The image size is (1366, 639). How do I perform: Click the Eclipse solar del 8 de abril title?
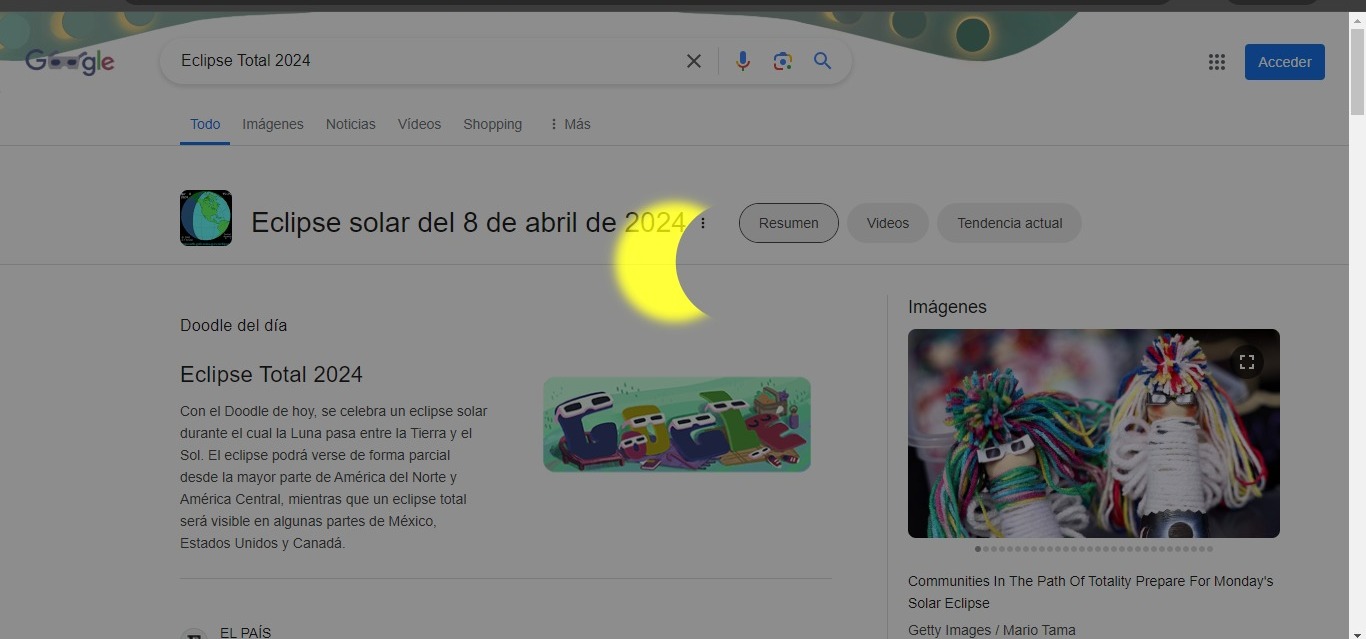468,222
